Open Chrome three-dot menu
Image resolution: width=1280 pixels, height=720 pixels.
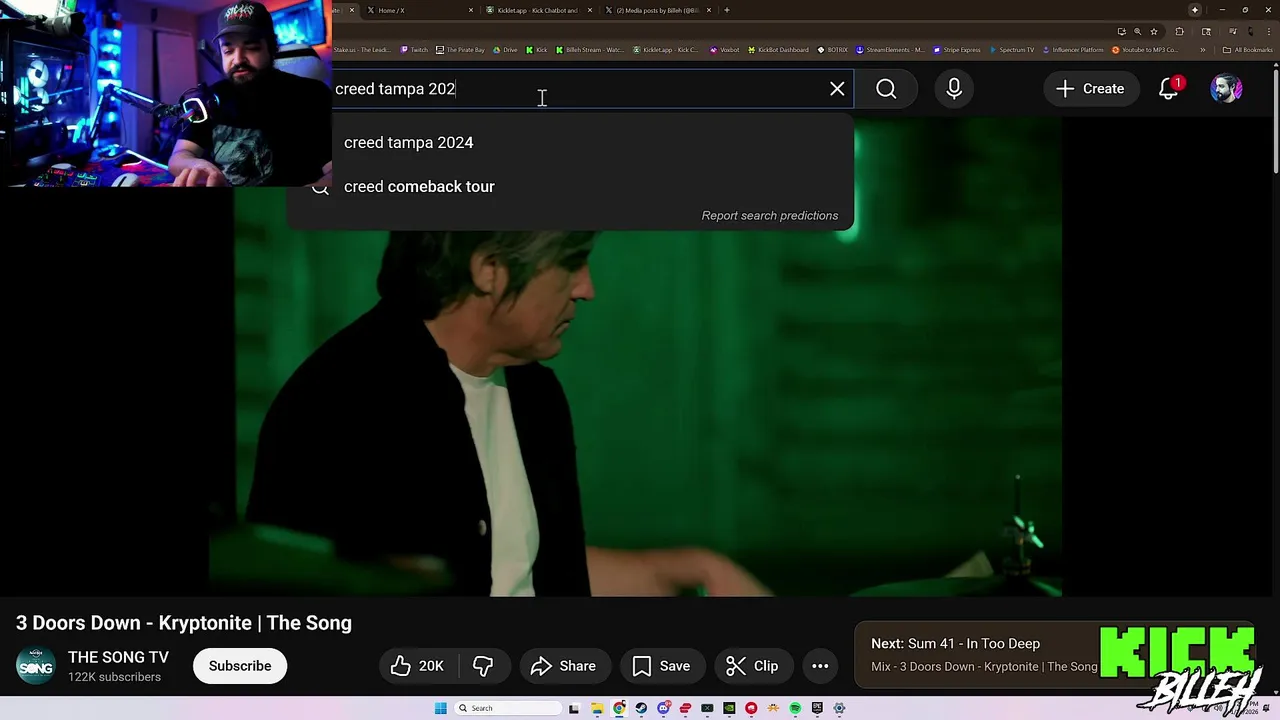1269,31
